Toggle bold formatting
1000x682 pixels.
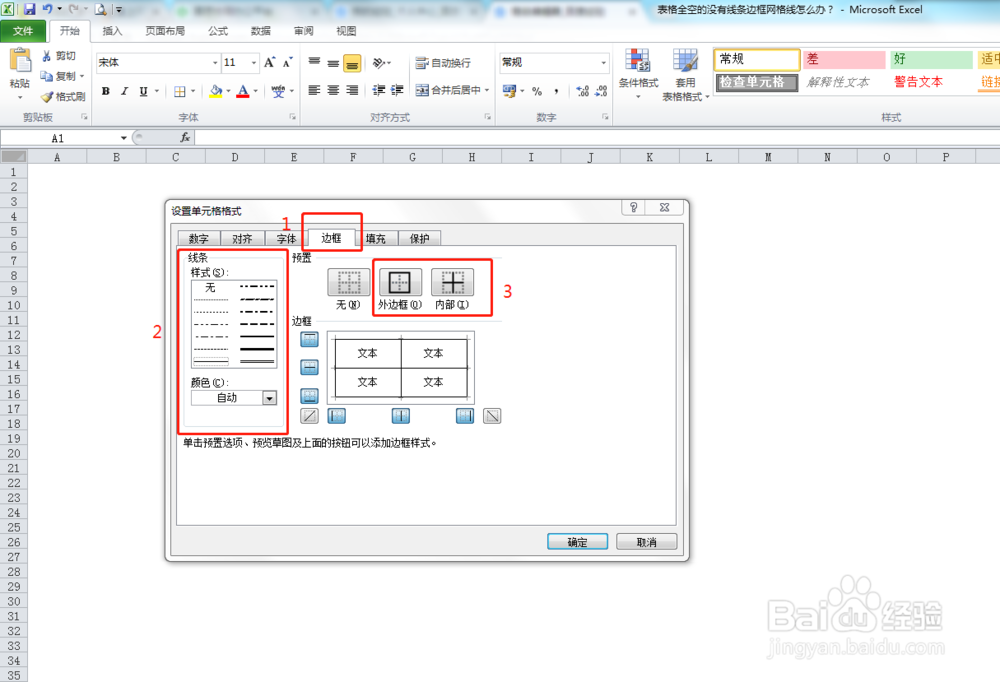(x=105, y=90)
